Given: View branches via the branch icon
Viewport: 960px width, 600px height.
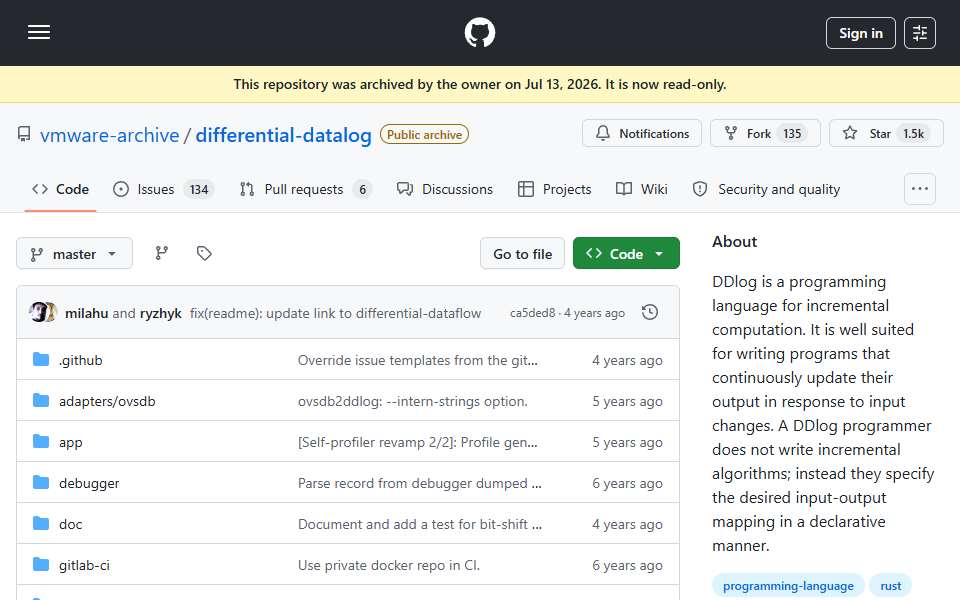Looking at the screenshot, I should (x=162, y=253).
